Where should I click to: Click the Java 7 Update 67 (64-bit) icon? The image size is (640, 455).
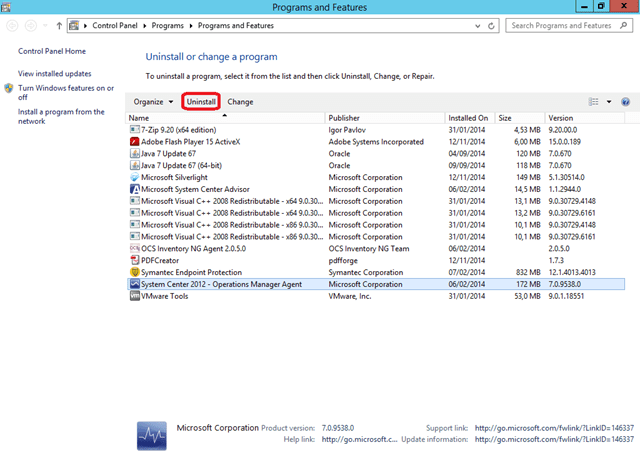click(134, 165)
